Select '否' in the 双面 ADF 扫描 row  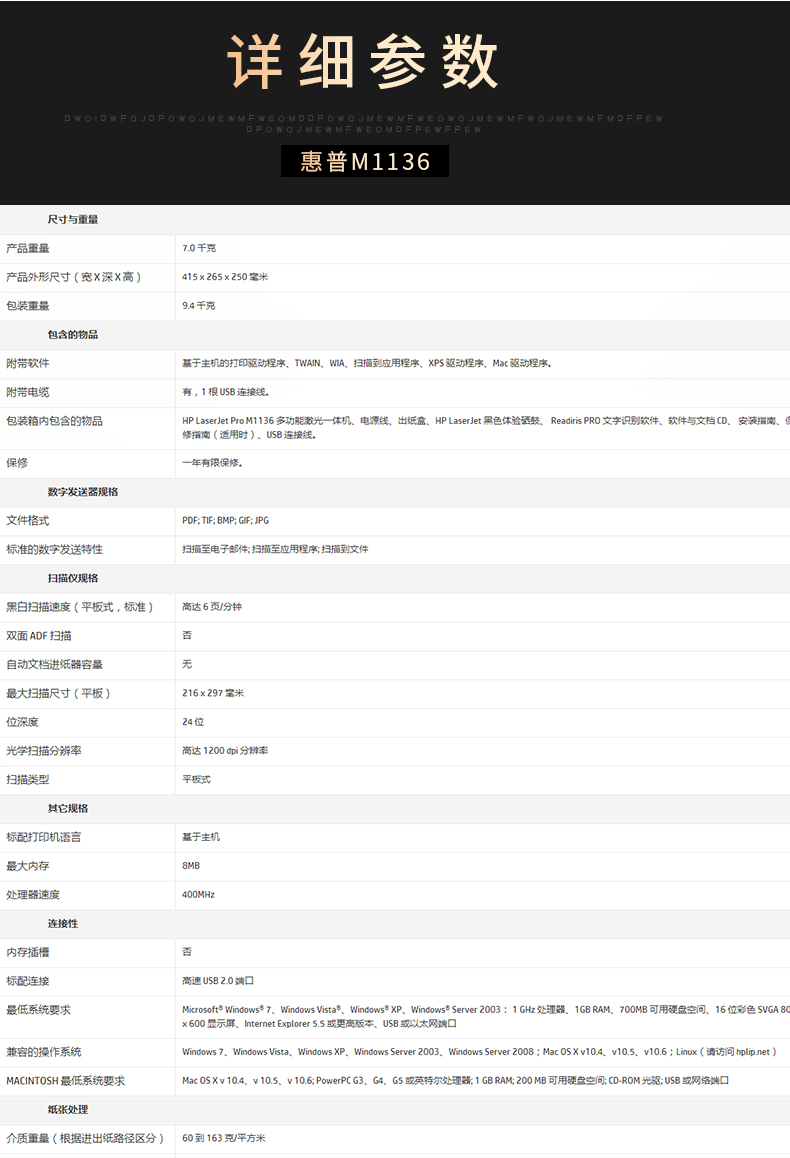187,635
